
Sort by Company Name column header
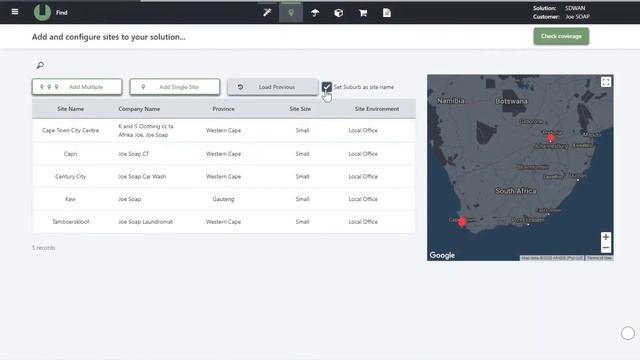click(x=139, y=109)
